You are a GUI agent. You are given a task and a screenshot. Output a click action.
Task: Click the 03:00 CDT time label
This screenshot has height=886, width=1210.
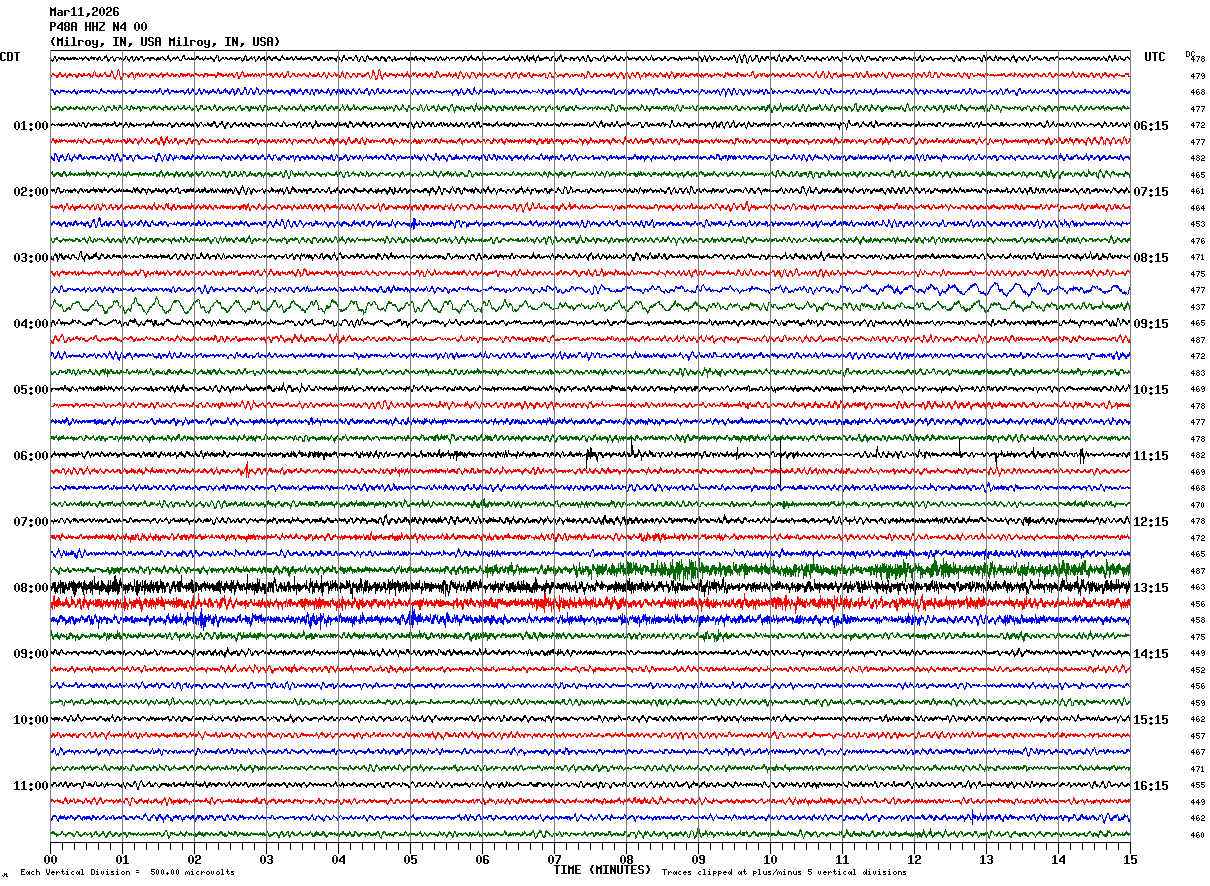point(30,258)
